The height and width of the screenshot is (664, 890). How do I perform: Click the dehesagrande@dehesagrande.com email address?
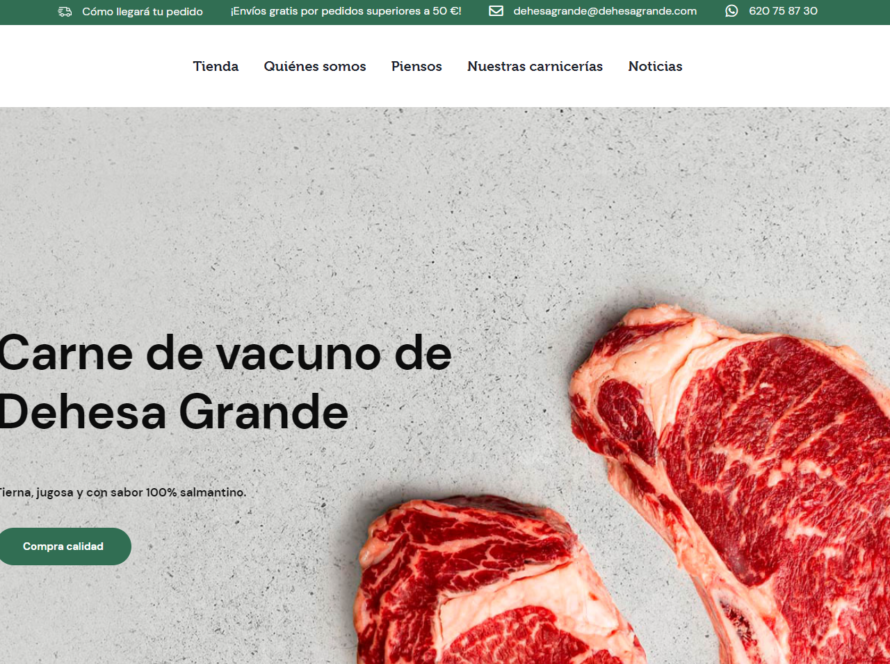(x=605, y=11)
